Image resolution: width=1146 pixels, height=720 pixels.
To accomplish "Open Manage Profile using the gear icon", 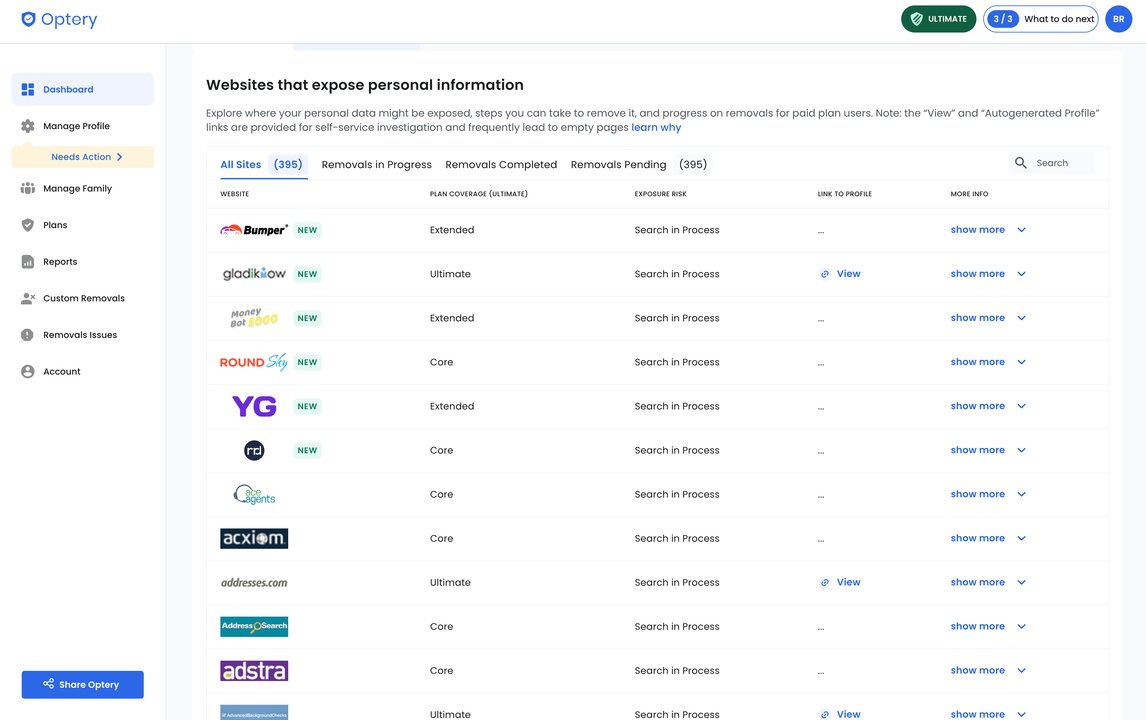I will [x=27, y=125].
